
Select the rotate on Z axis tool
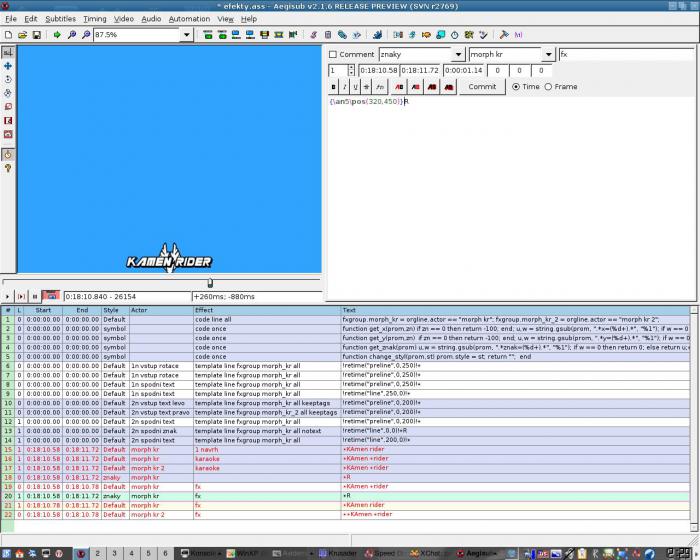pyautogui.click(x=8, y=79)
